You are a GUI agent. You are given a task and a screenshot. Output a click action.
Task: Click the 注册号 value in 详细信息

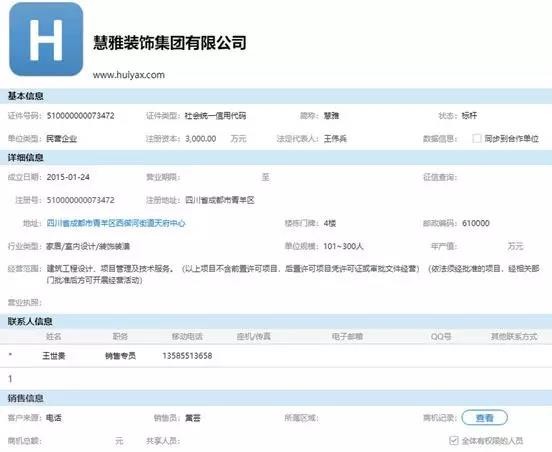click(x=81, y=200)
